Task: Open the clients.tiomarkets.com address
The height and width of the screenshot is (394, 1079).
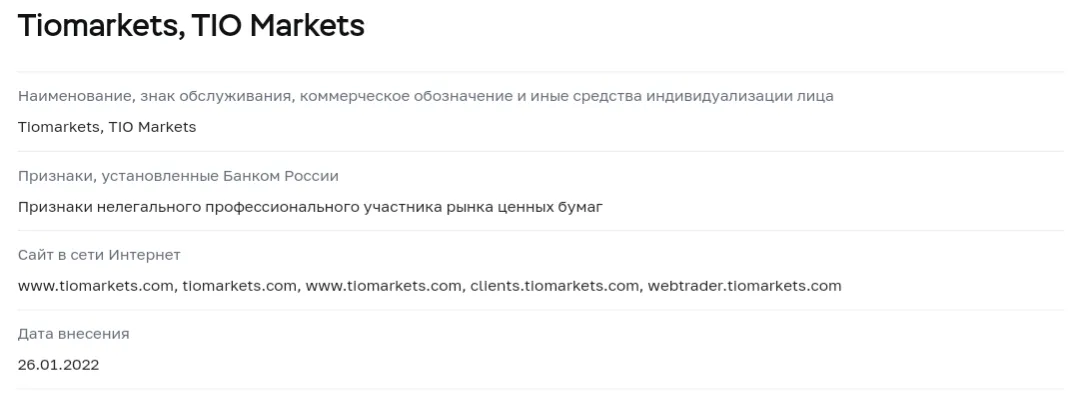Action: pos(554,286)
